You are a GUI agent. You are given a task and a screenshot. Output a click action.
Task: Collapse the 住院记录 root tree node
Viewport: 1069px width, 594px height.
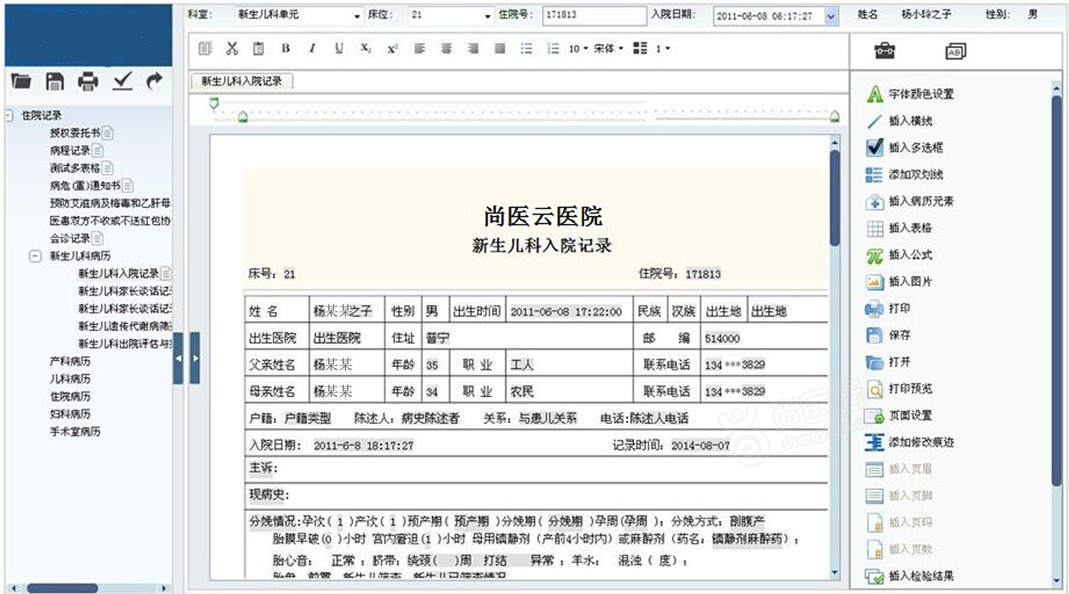(x=9, y=115)
